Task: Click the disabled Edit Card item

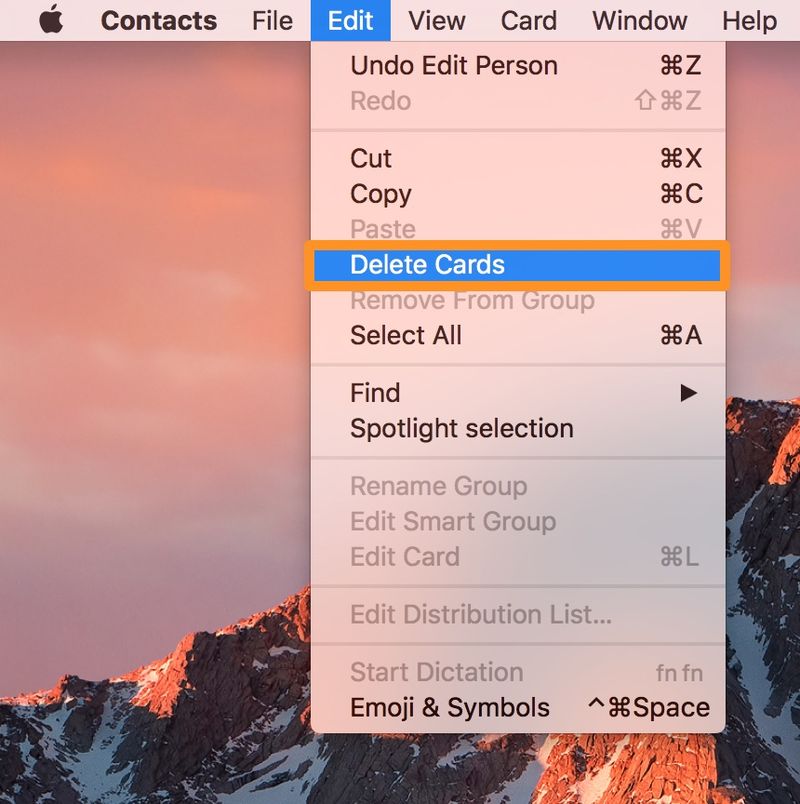Action: [x=518, y=556]
